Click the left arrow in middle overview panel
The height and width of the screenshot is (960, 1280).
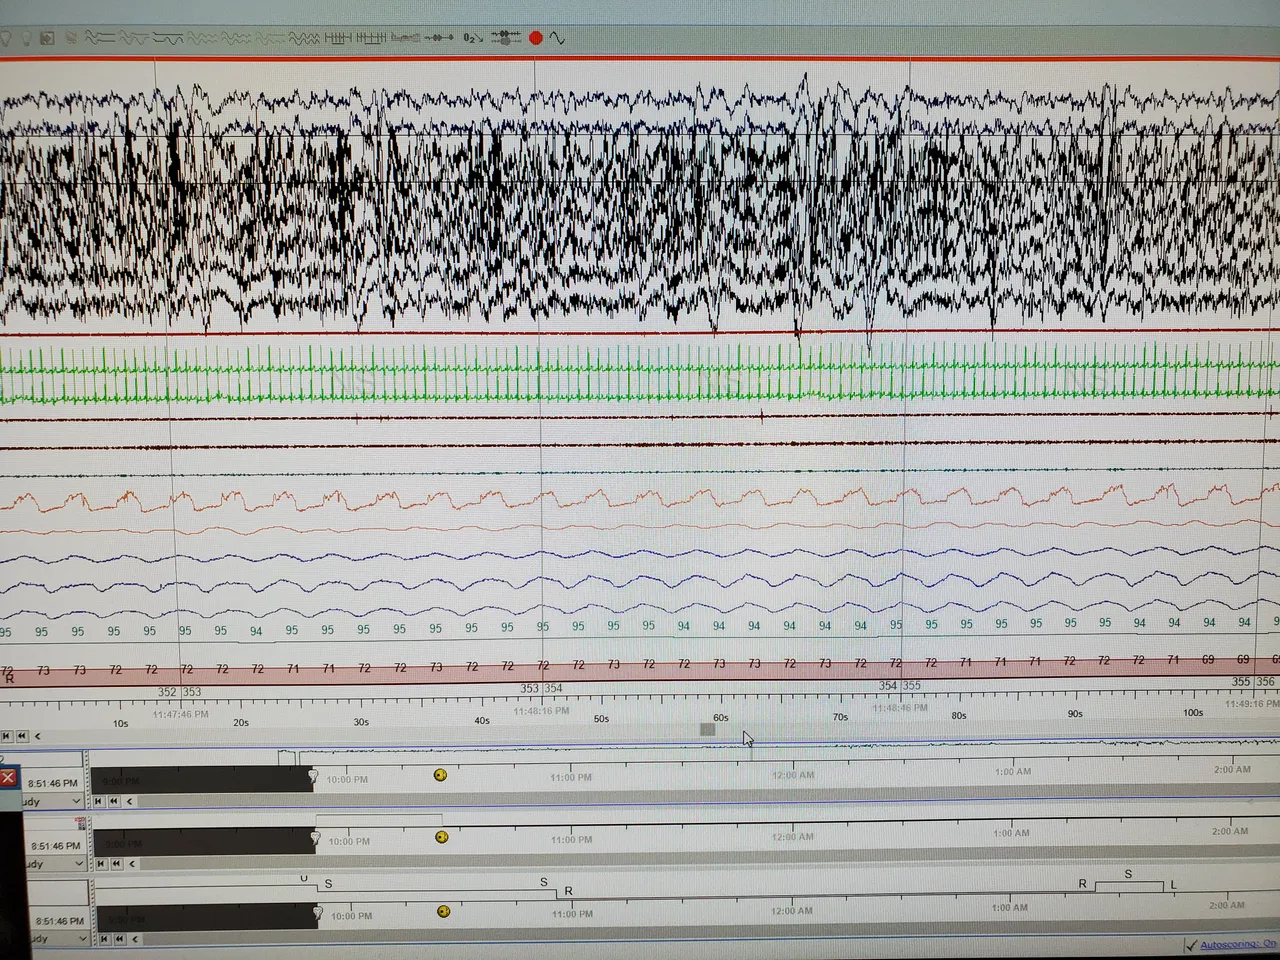tap(133, 863)
